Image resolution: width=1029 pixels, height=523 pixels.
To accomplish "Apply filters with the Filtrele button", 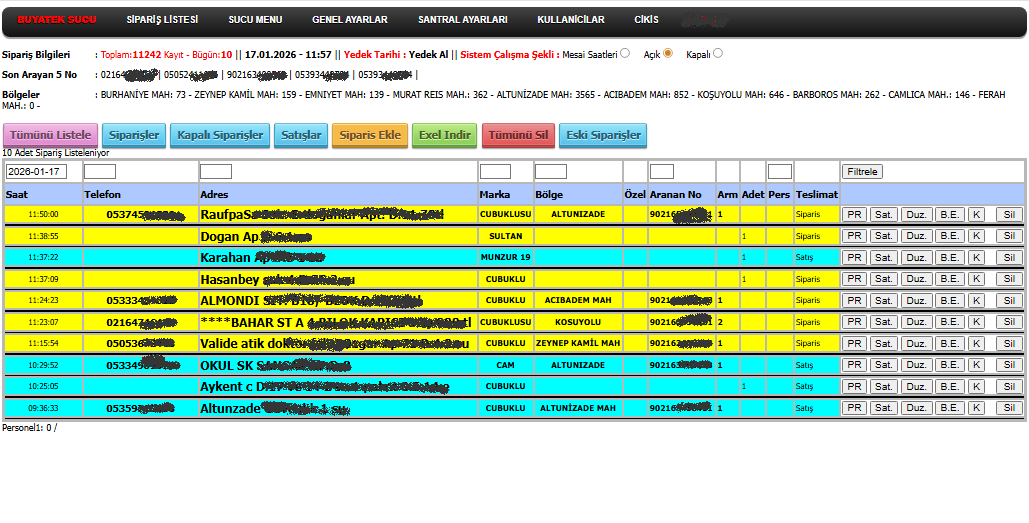I will point(862,172).
